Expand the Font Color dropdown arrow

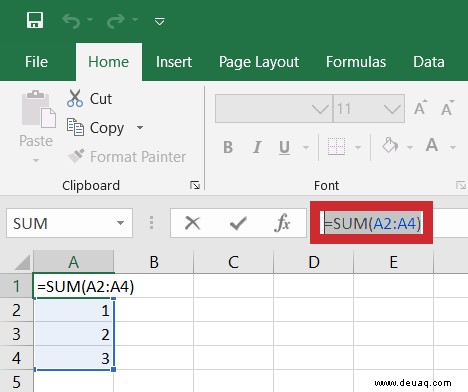click(x=453, y=147)
